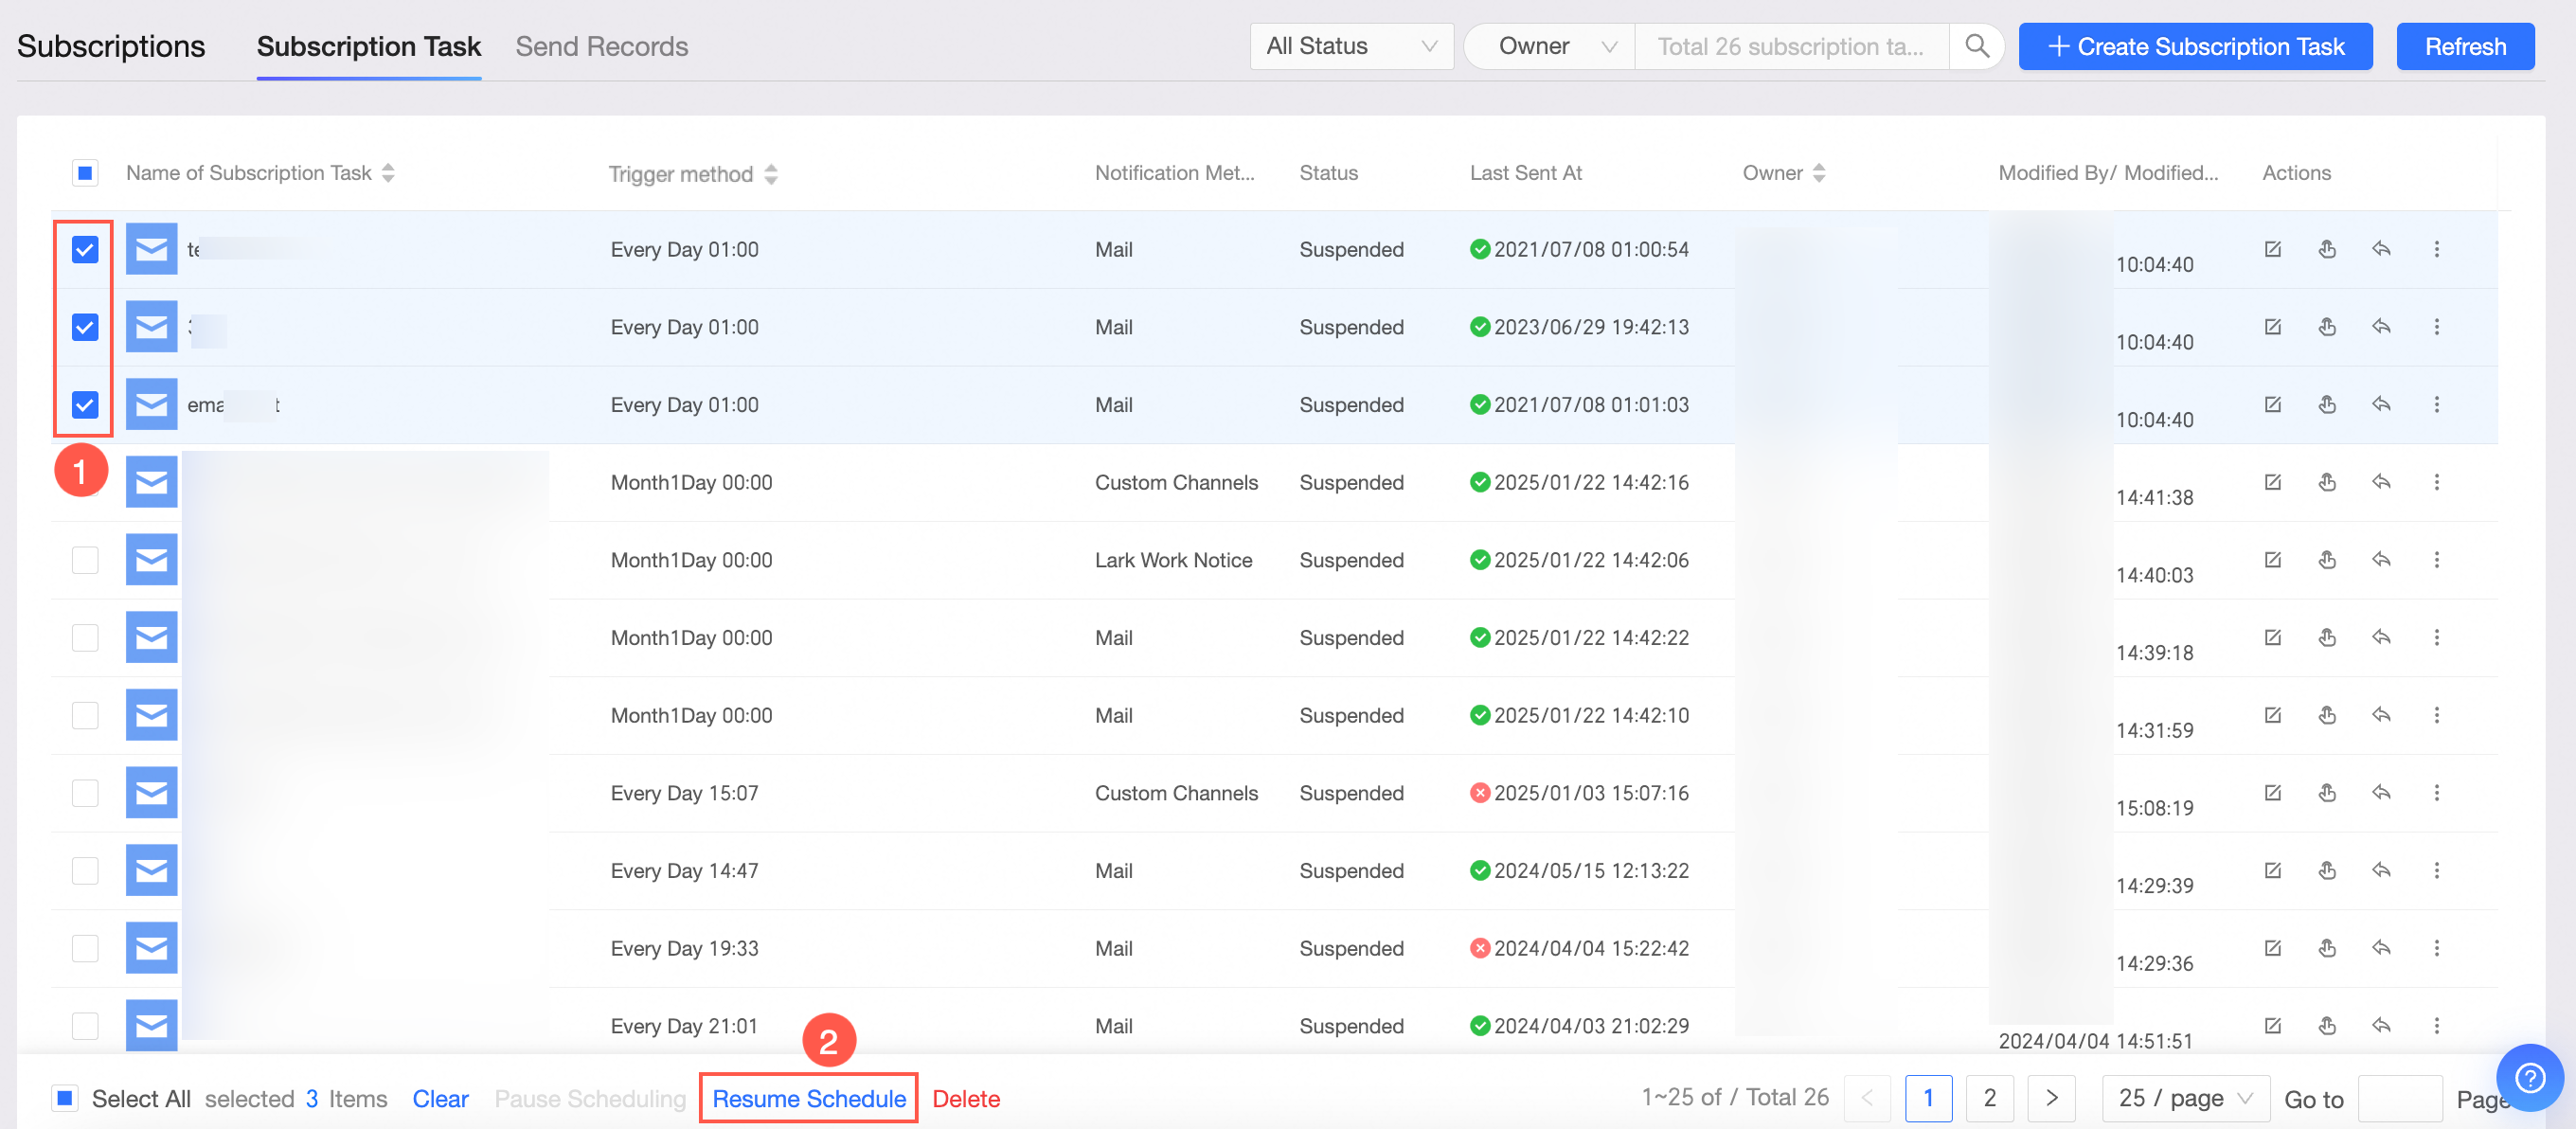Viewport: 2576px width, 1129px height.
Task: Focus the subscription task search field
Action: coord(1791,46)
